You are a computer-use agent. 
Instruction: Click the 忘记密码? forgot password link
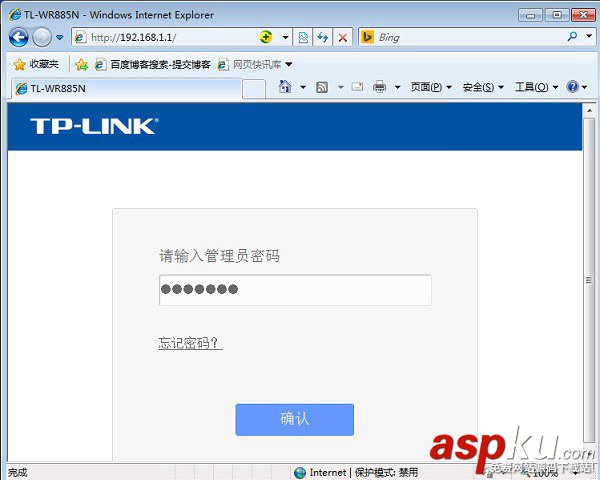point(190,343)
